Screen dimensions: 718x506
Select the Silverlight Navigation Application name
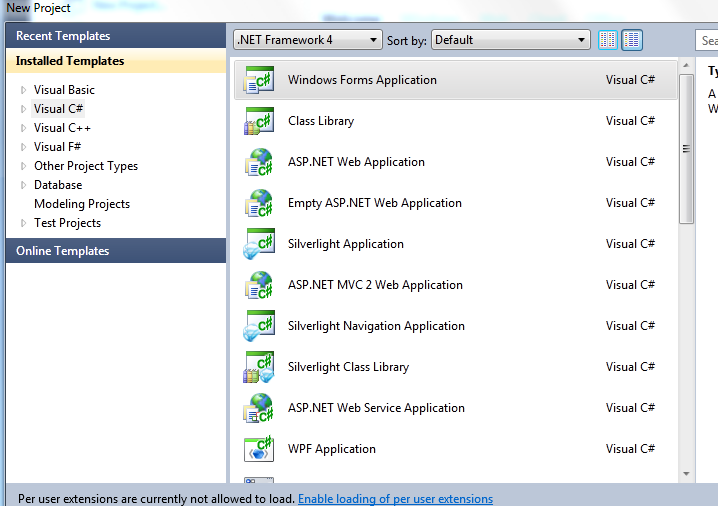pos(376,326)
